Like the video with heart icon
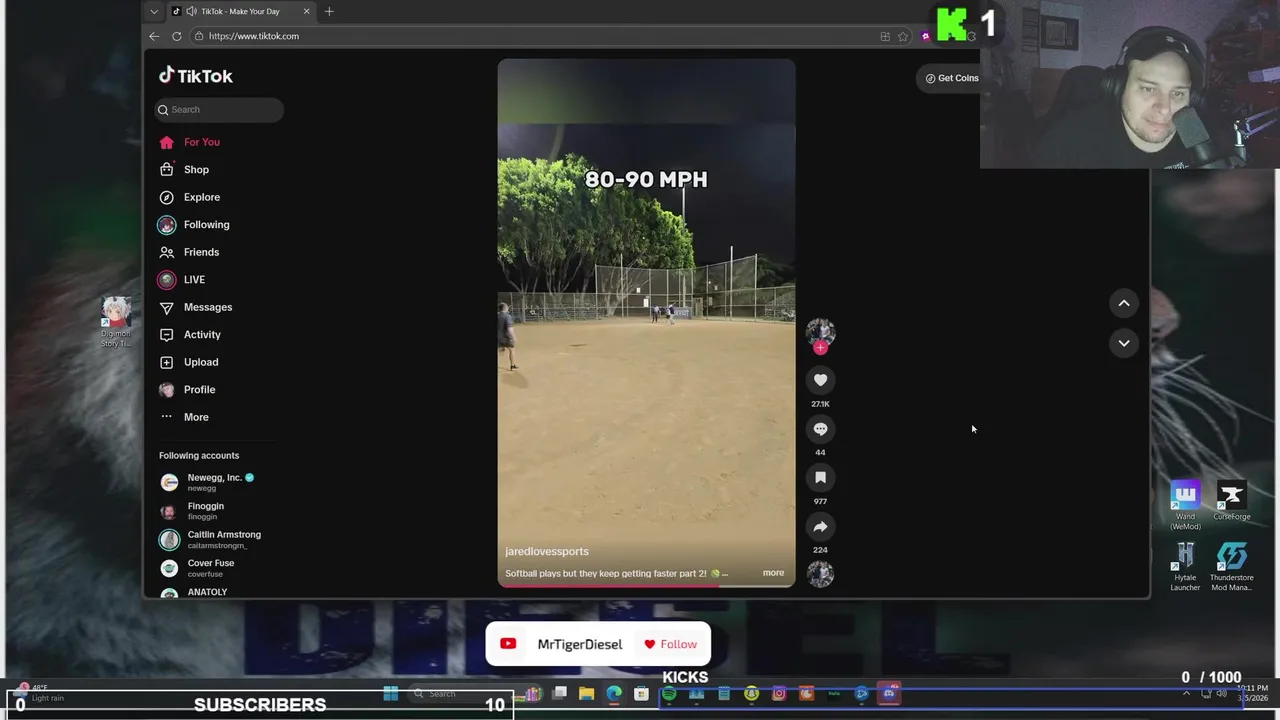Screen dimensions: 1280x720 [x=820, y=380]
